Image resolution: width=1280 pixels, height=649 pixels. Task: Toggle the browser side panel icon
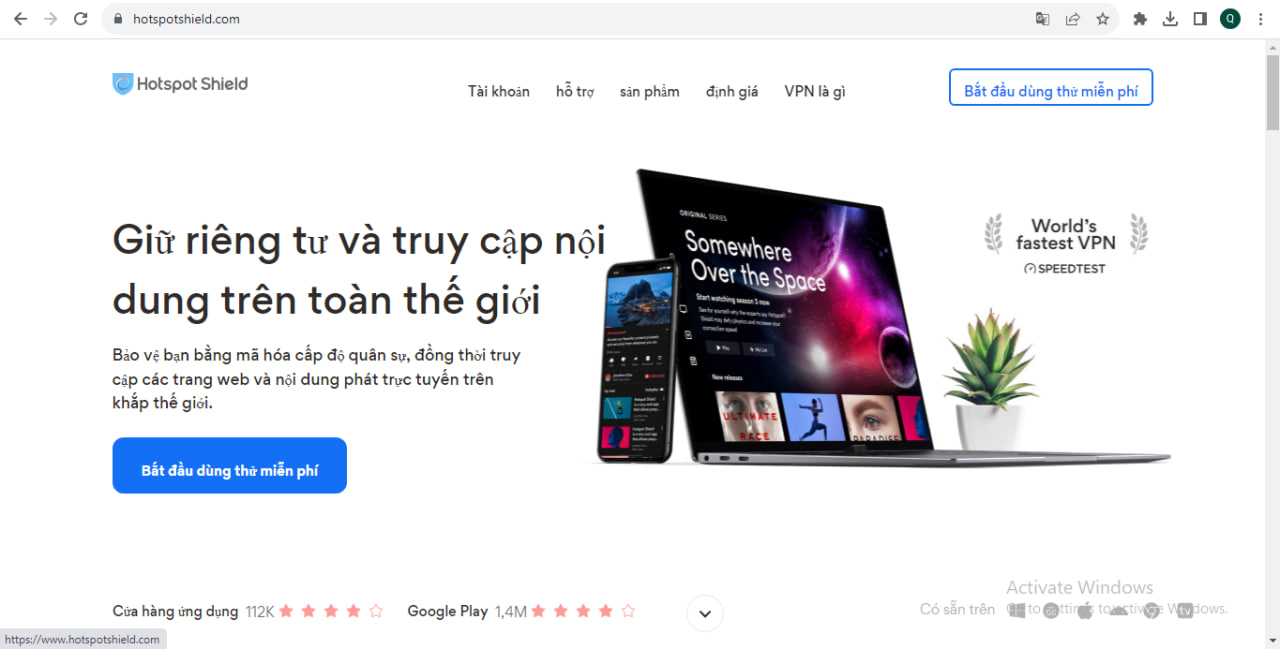coord(1200,19)
